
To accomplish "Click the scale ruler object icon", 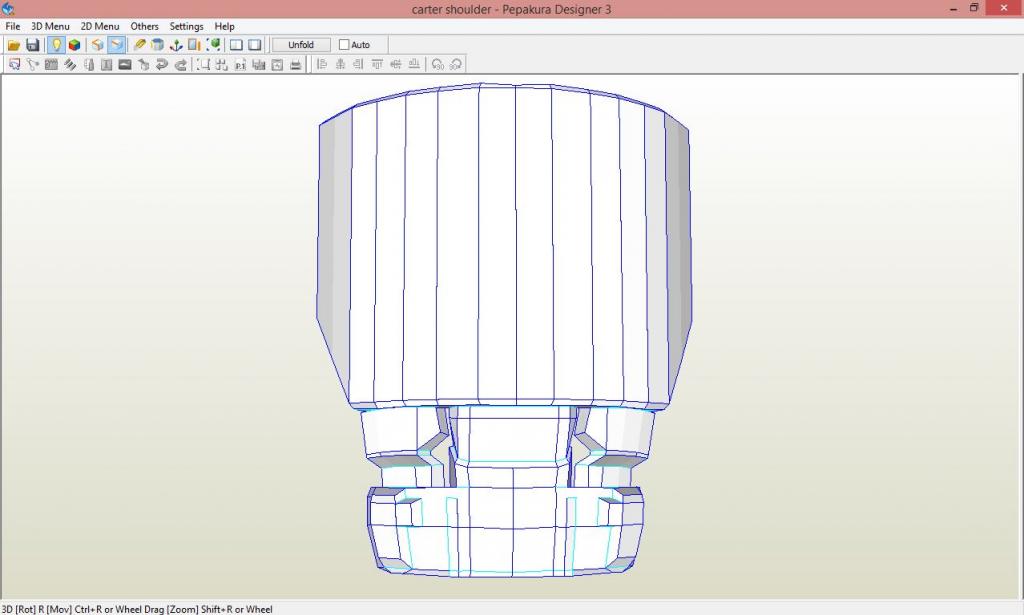I will point(194,45).
